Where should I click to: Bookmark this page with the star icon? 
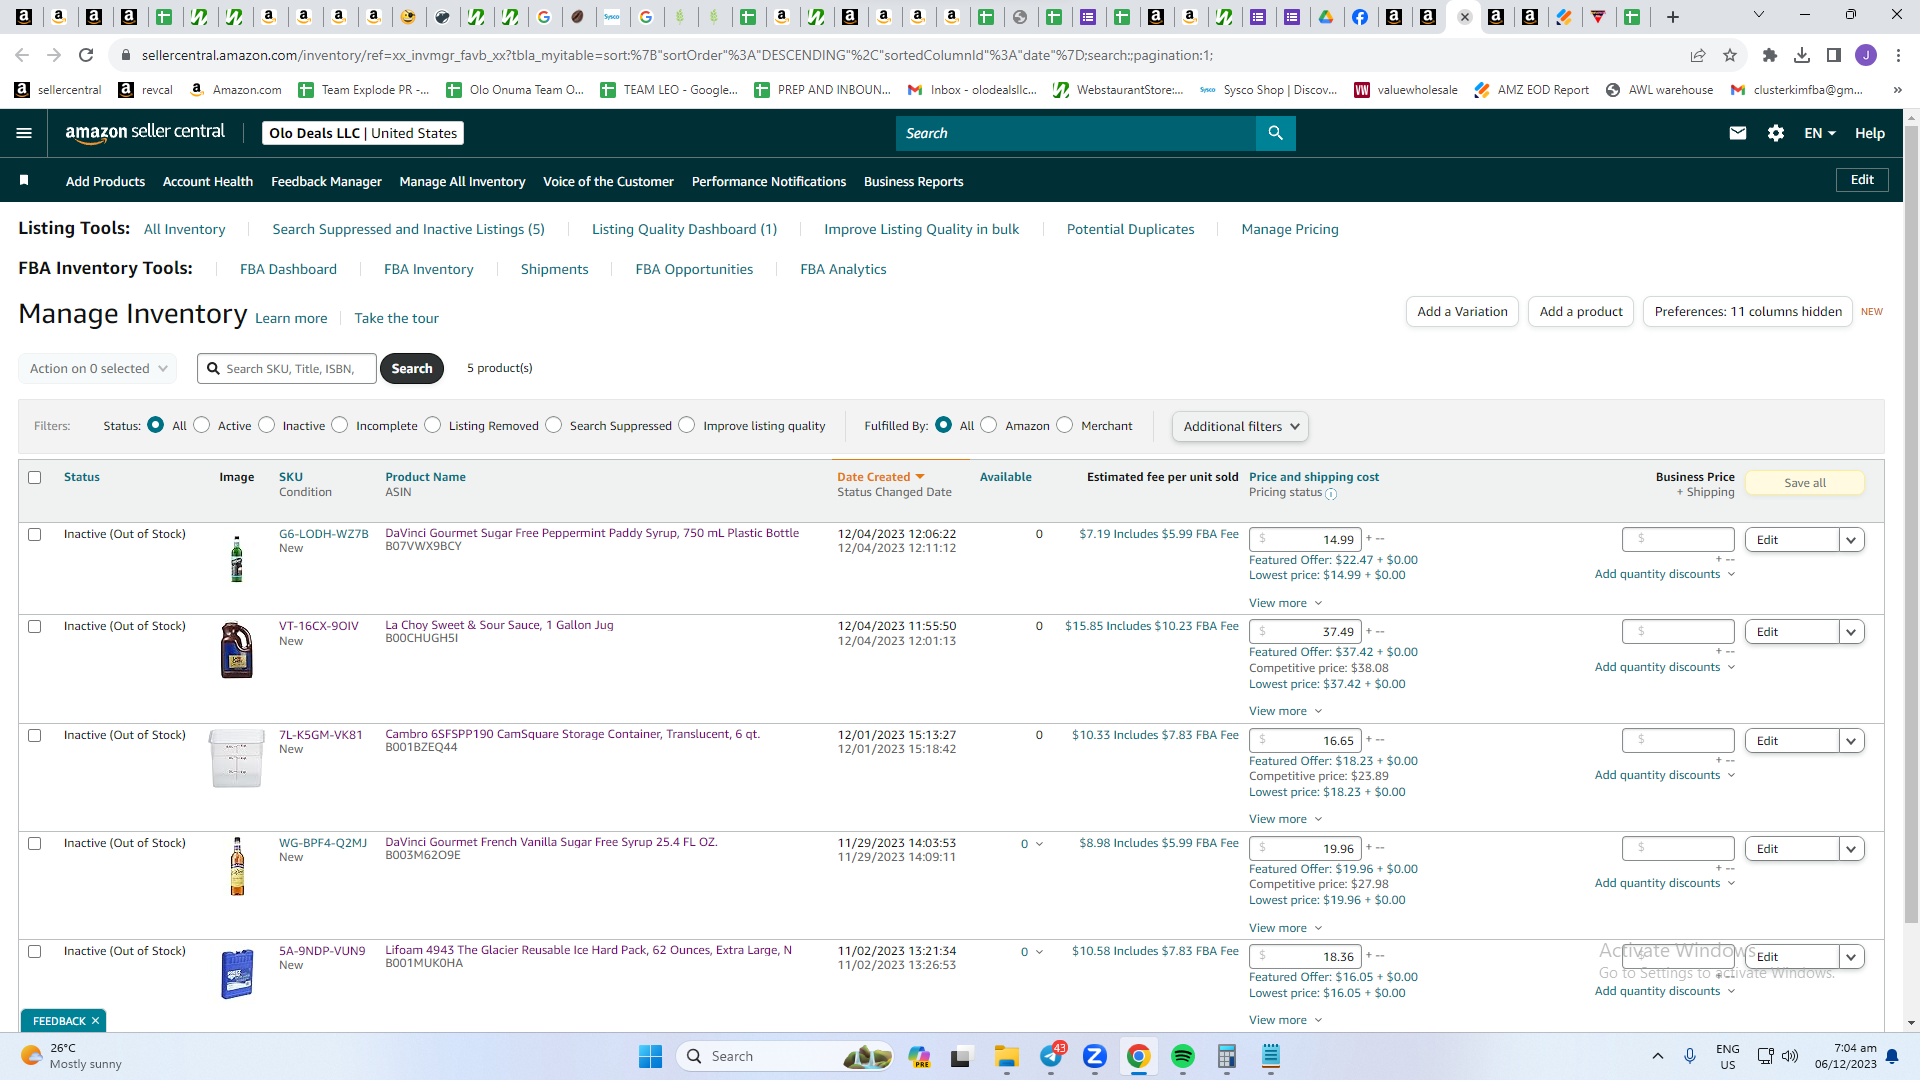[1730, 55]
